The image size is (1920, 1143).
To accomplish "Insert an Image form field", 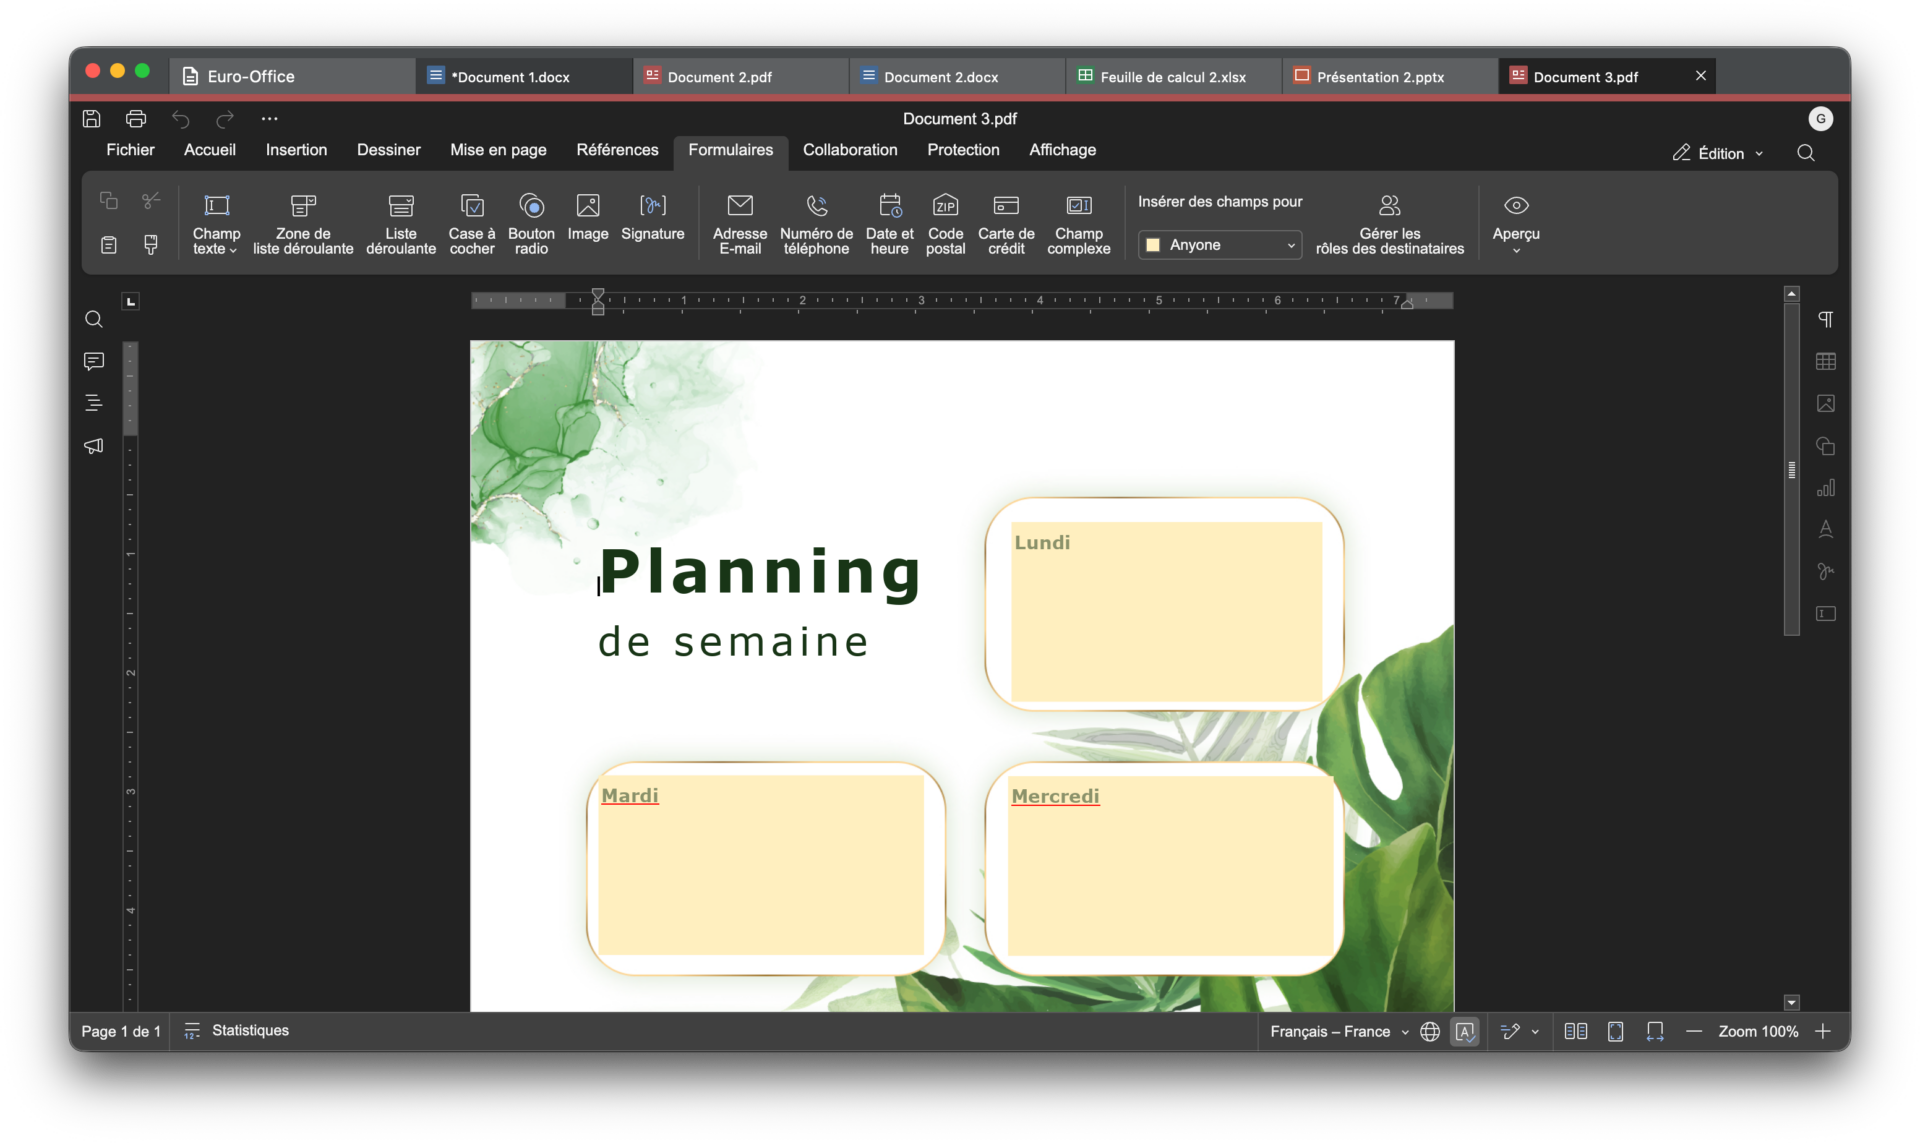I will pyautogui.click(x=588, y=218).
